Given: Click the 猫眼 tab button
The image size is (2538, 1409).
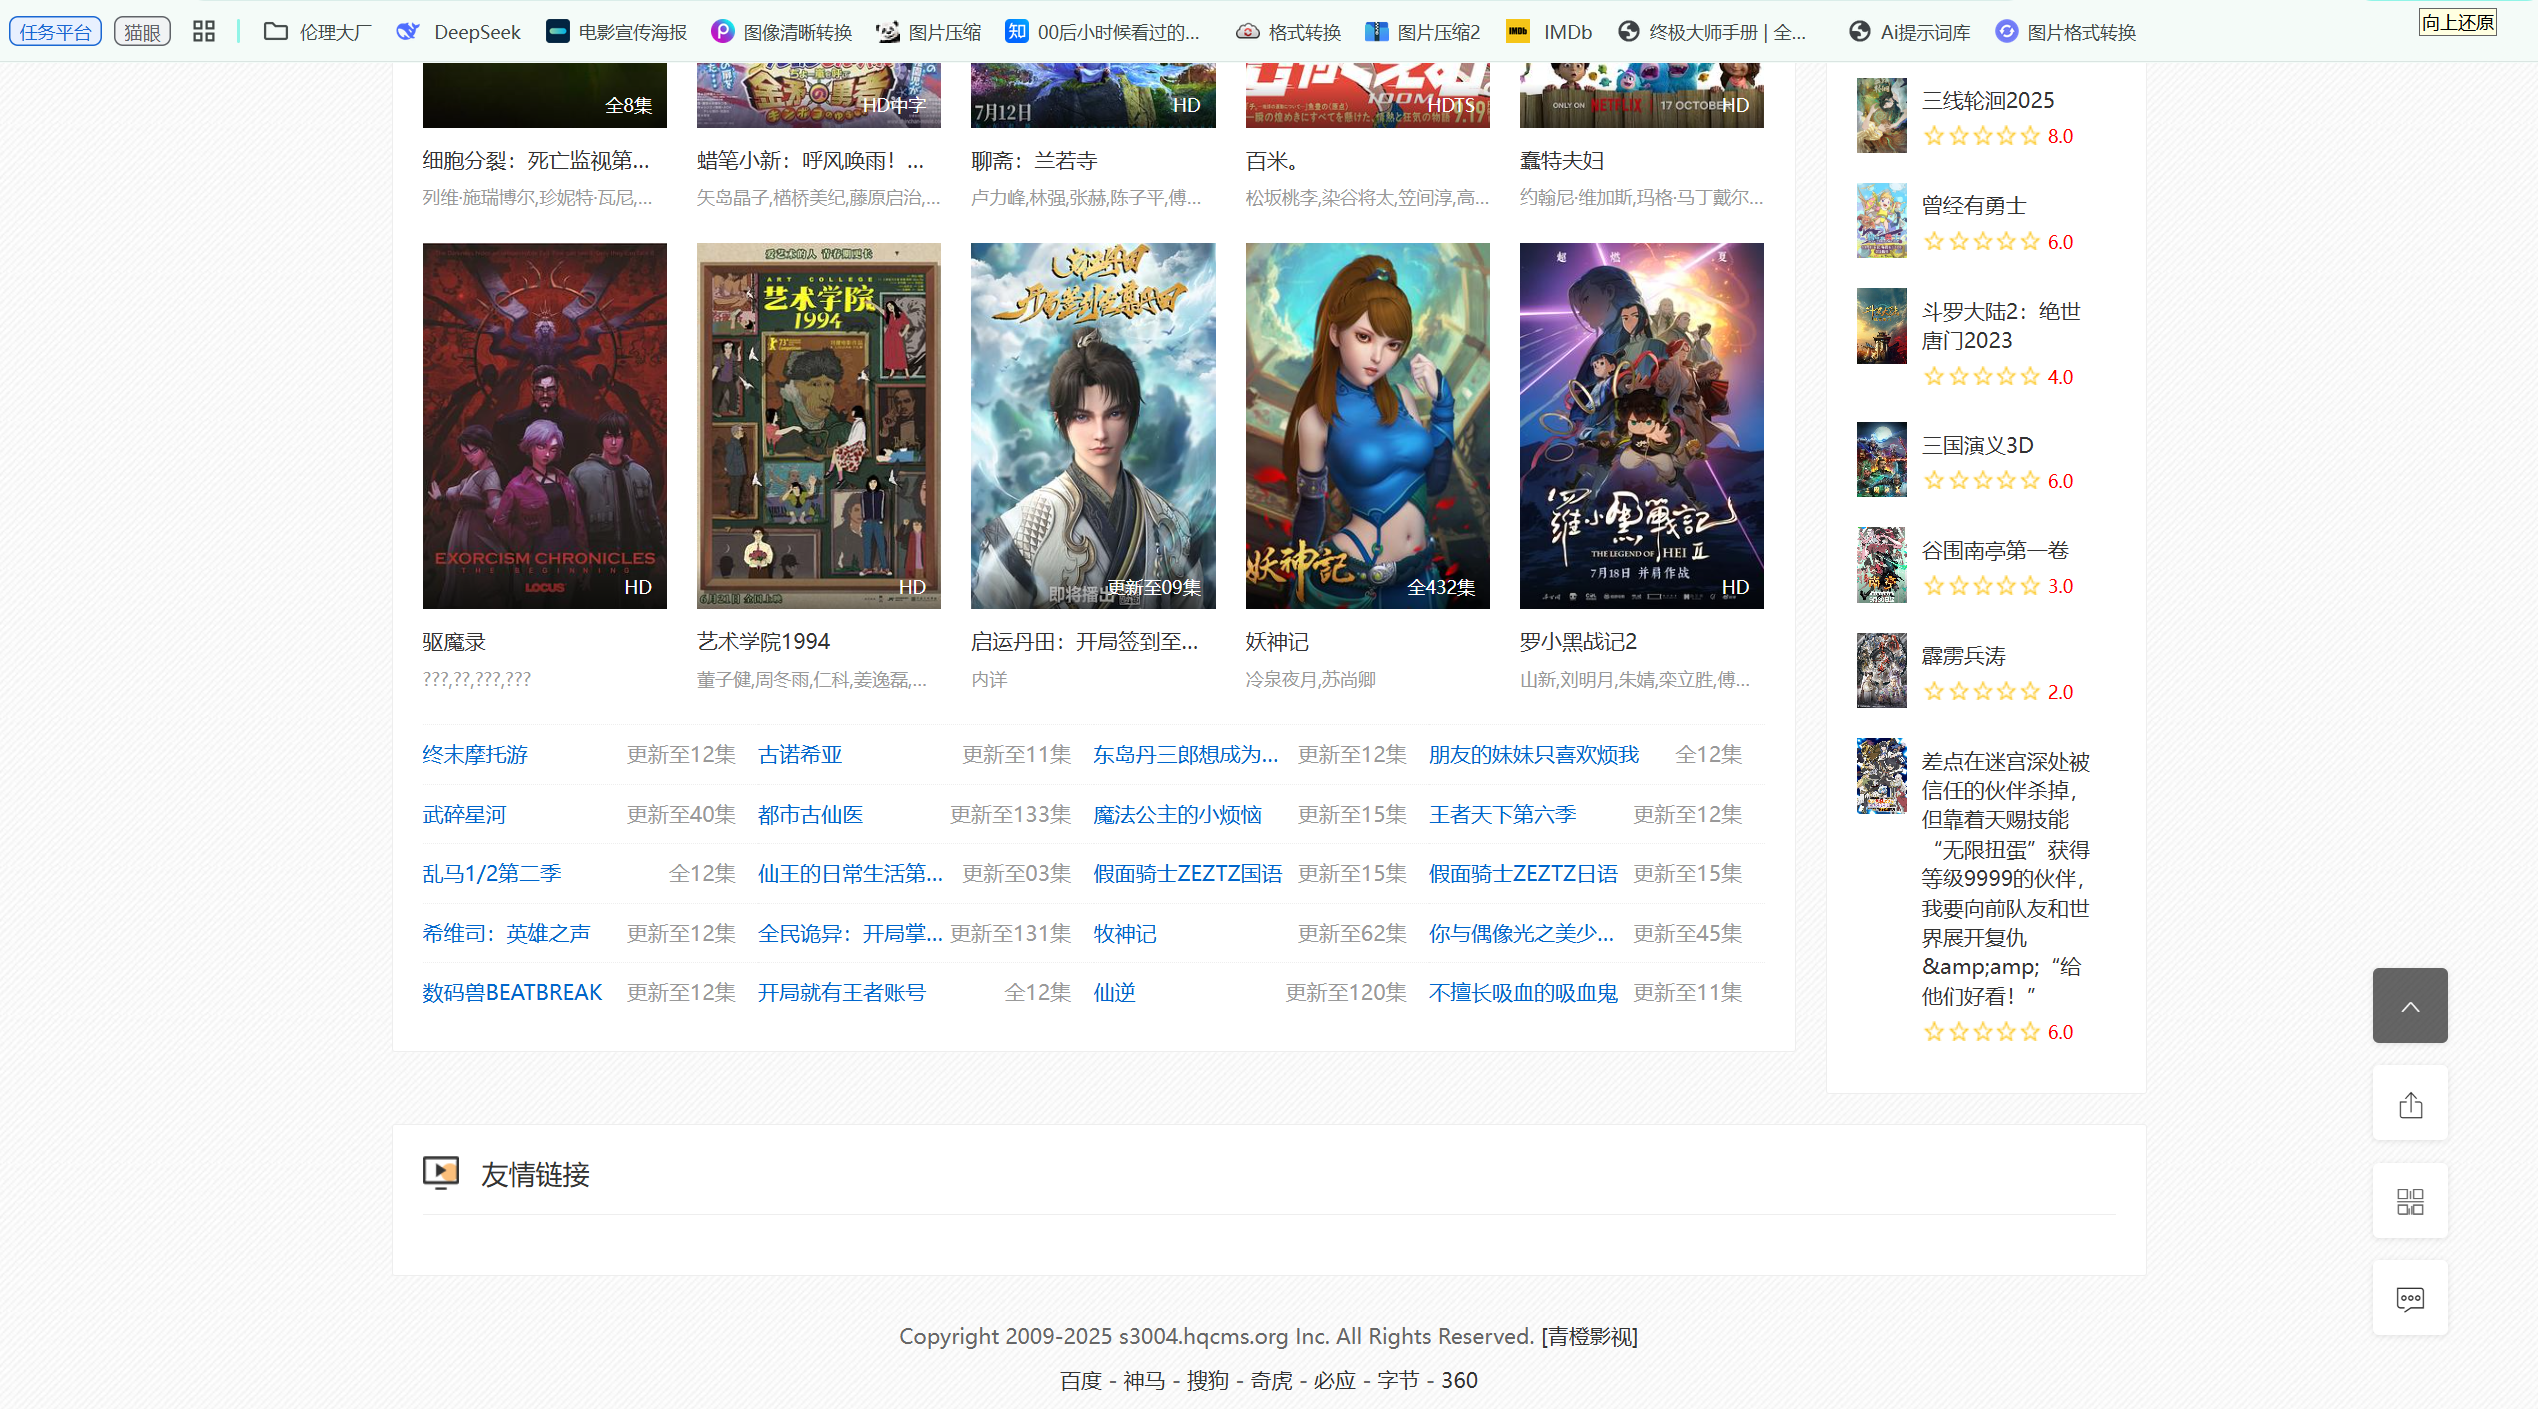Looking at the screenshot, I should [142, 32].
